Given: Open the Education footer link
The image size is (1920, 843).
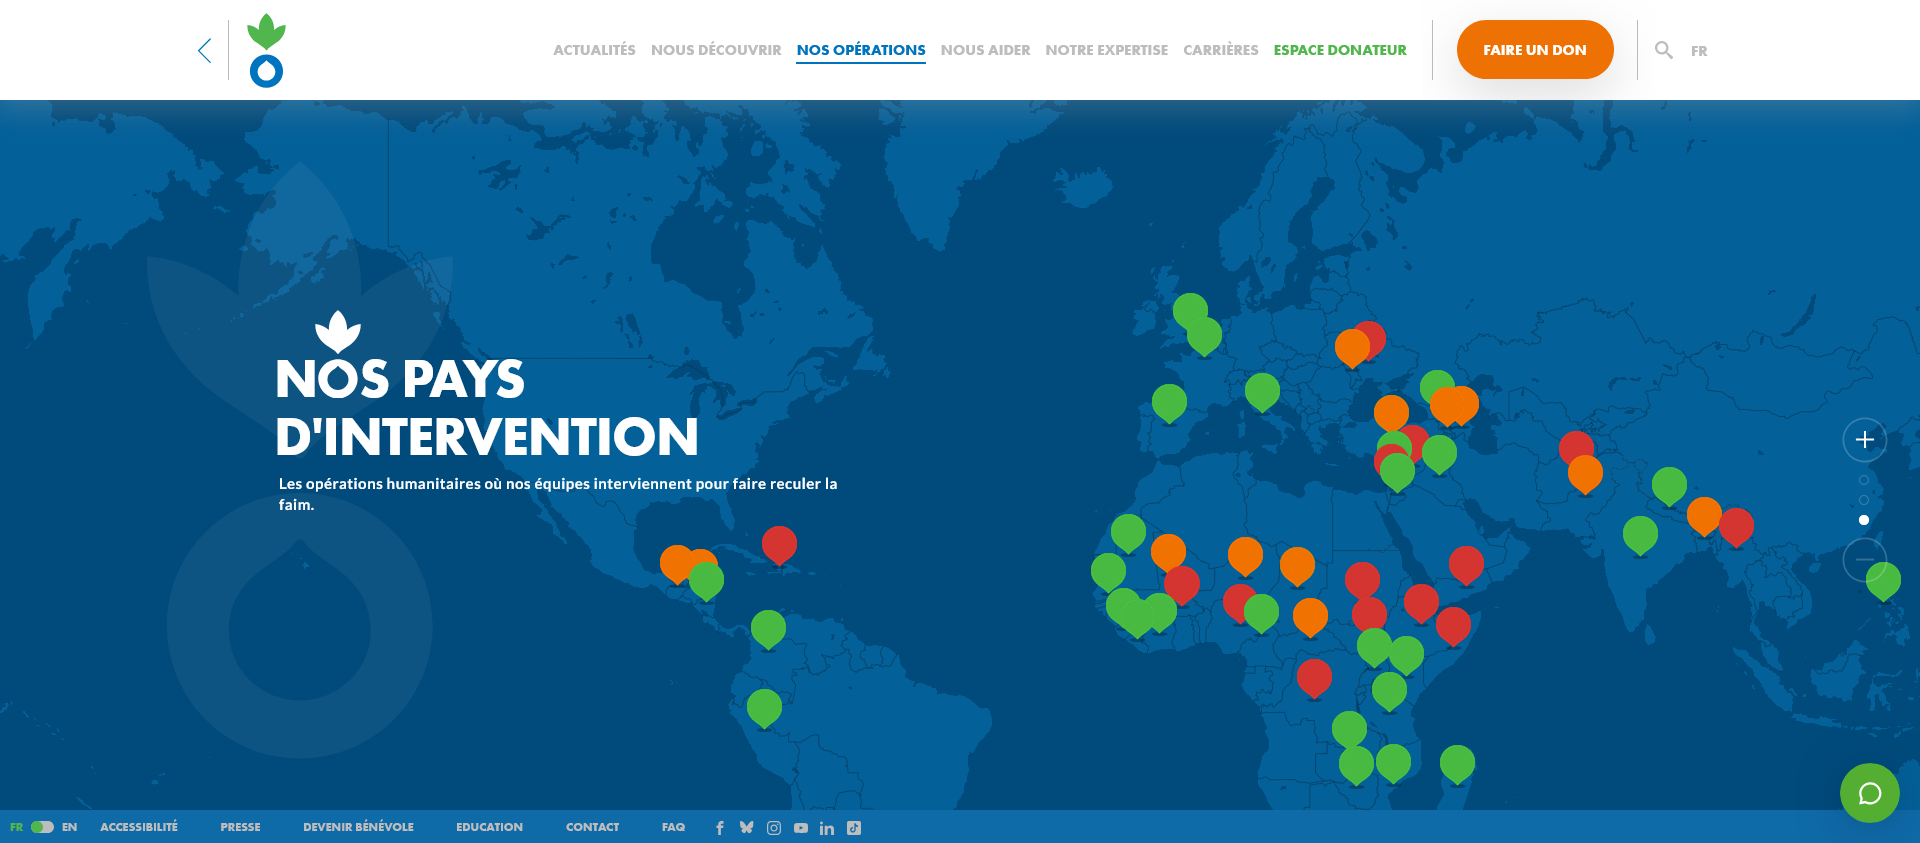Looking at the screenshot, I should coord(489,827).
